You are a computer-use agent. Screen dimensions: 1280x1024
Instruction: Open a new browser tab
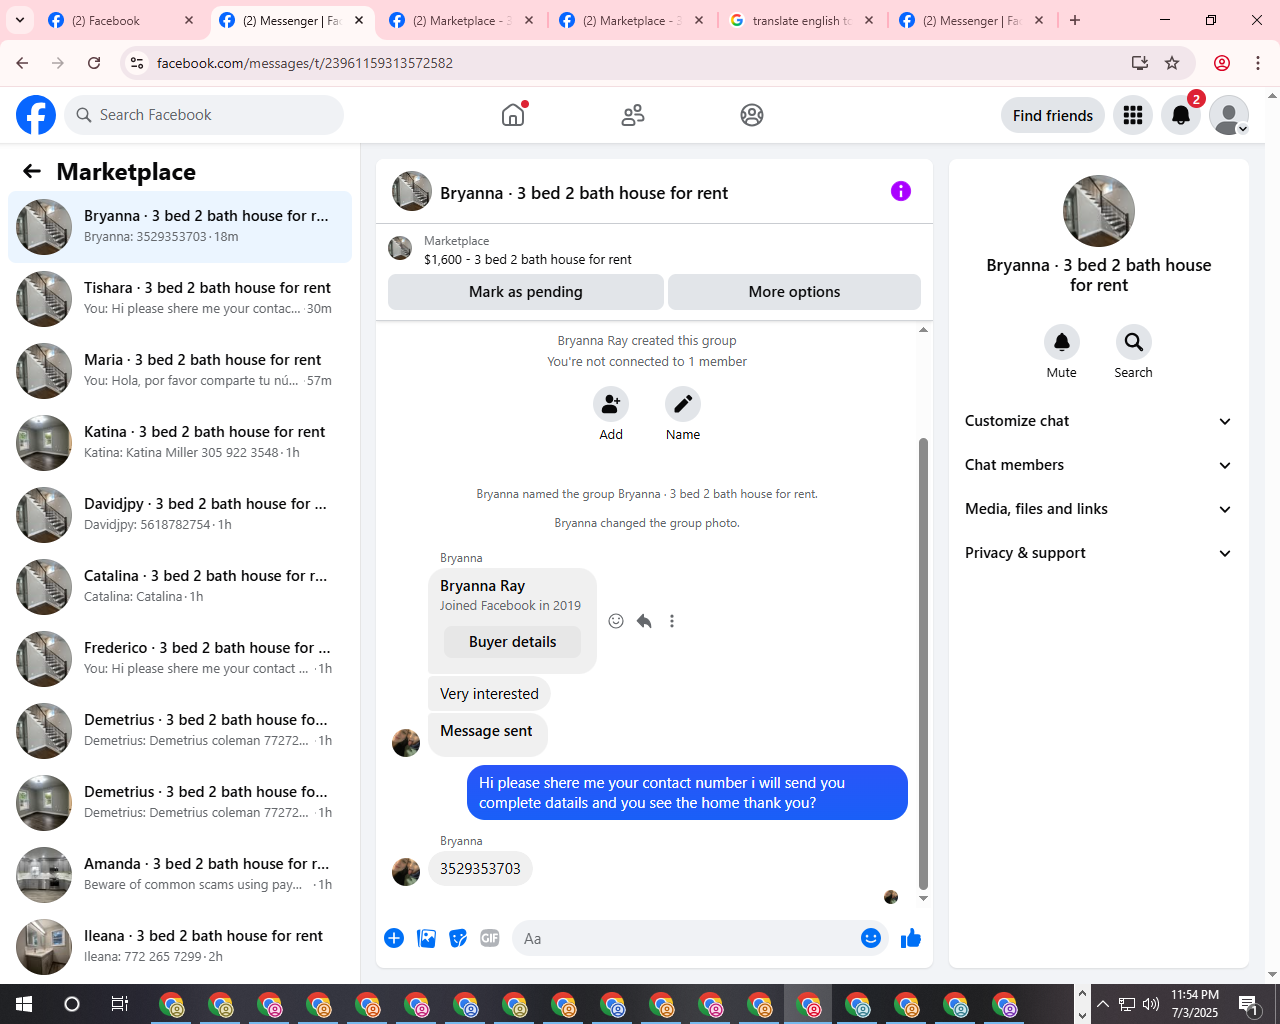tap(1075, 20)
